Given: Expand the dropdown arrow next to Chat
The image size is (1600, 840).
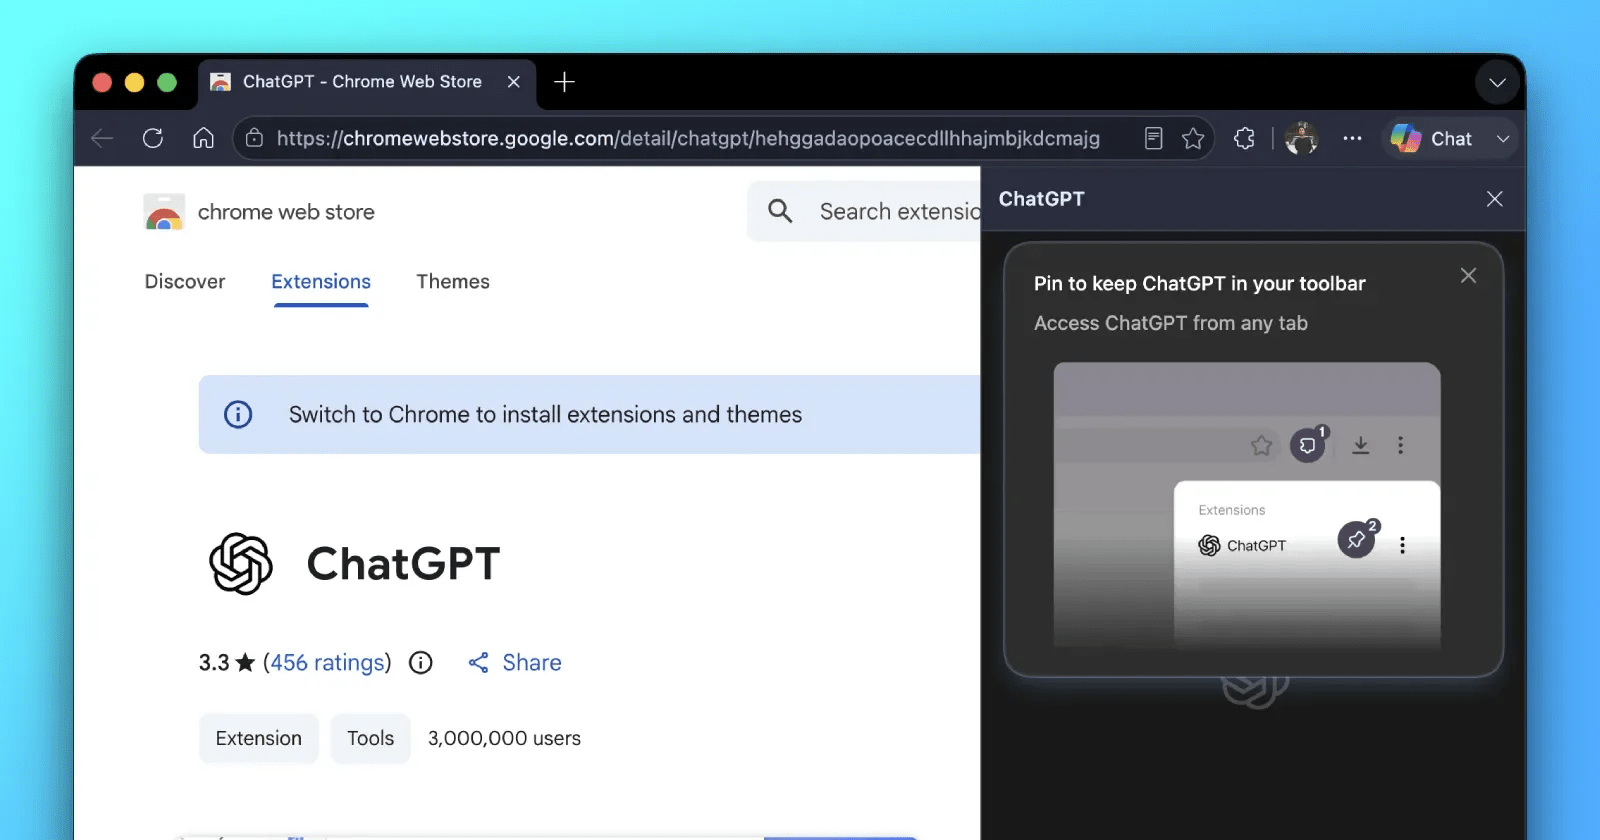Looking at the screenshot, I should tap(1503, 139).
